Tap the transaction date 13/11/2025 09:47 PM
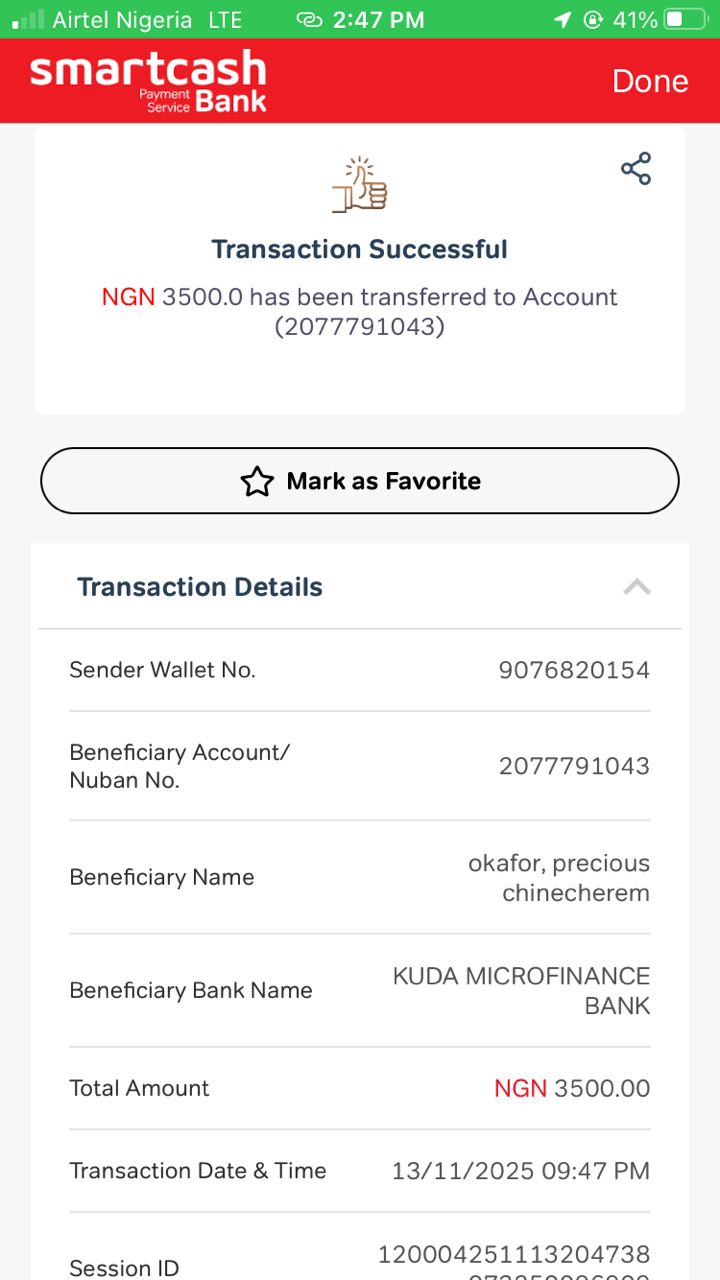 coord(520,1170)
